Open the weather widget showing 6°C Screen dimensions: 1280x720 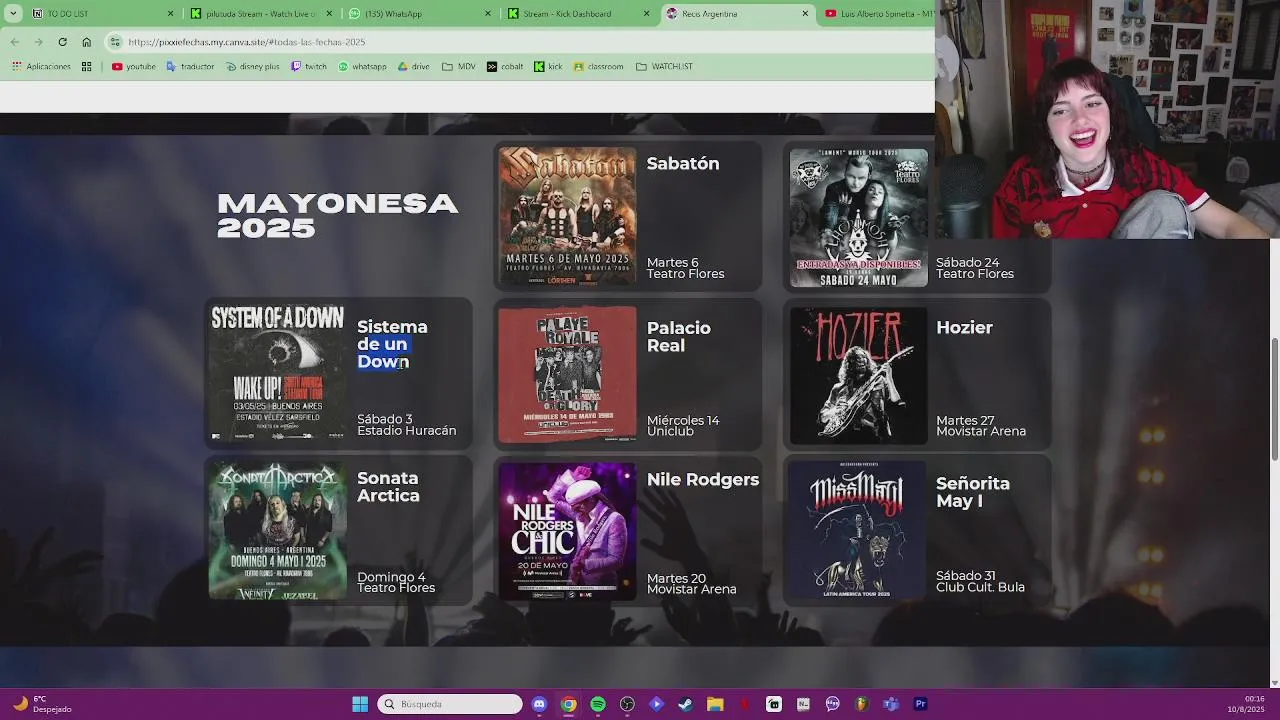[42, 704]
